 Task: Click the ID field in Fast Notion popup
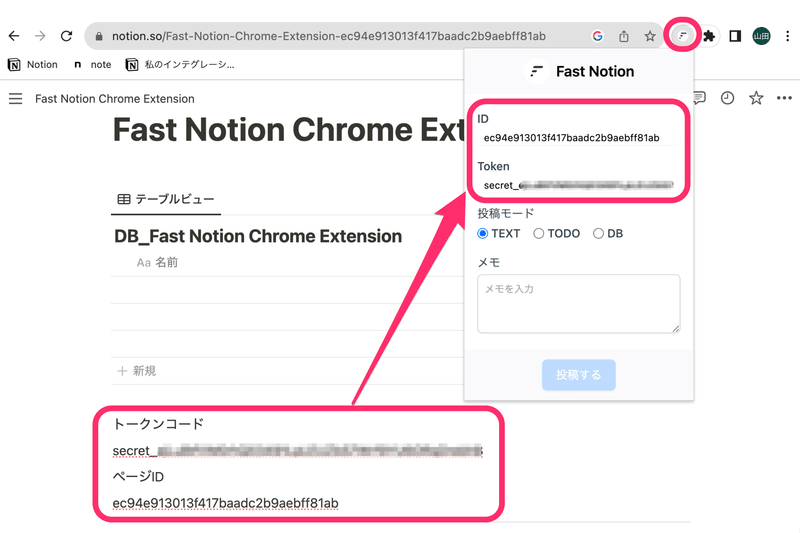coord(579,138)
